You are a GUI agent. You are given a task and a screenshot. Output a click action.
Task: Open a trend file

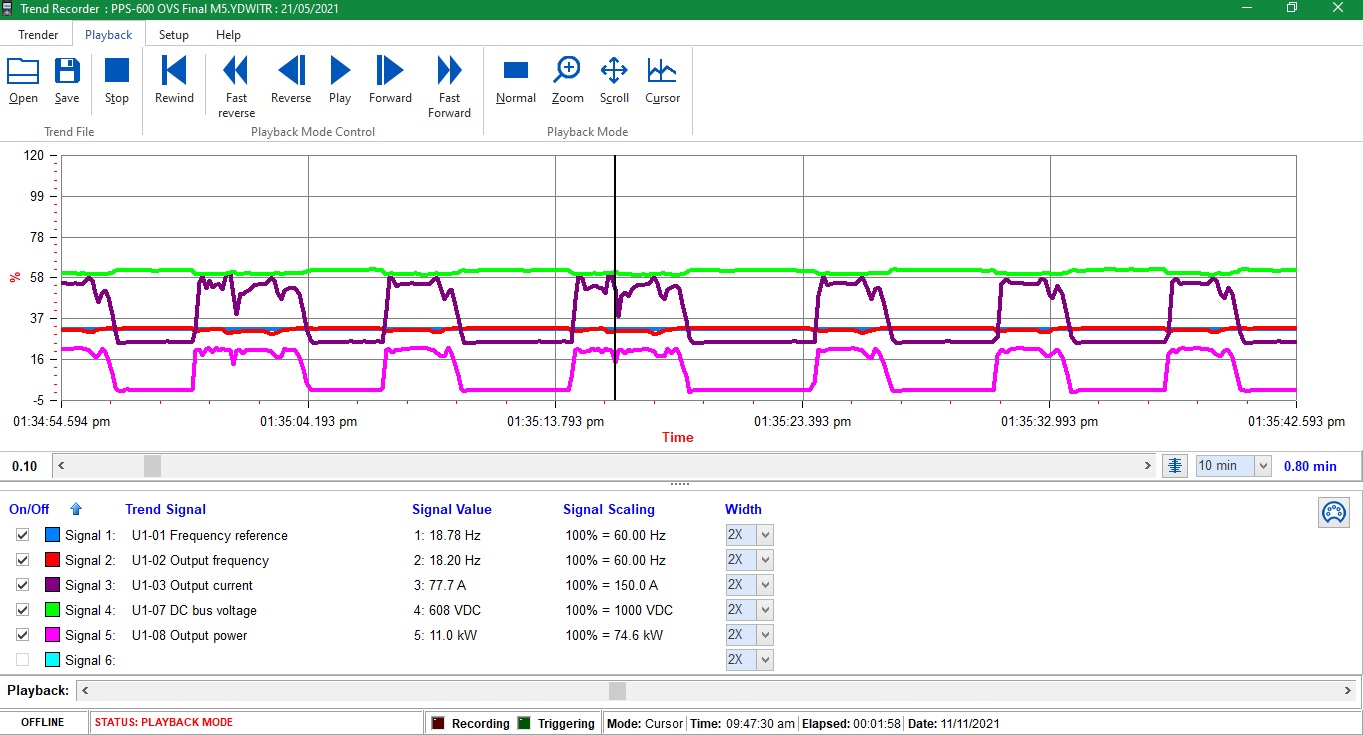[x=23, y=81]
